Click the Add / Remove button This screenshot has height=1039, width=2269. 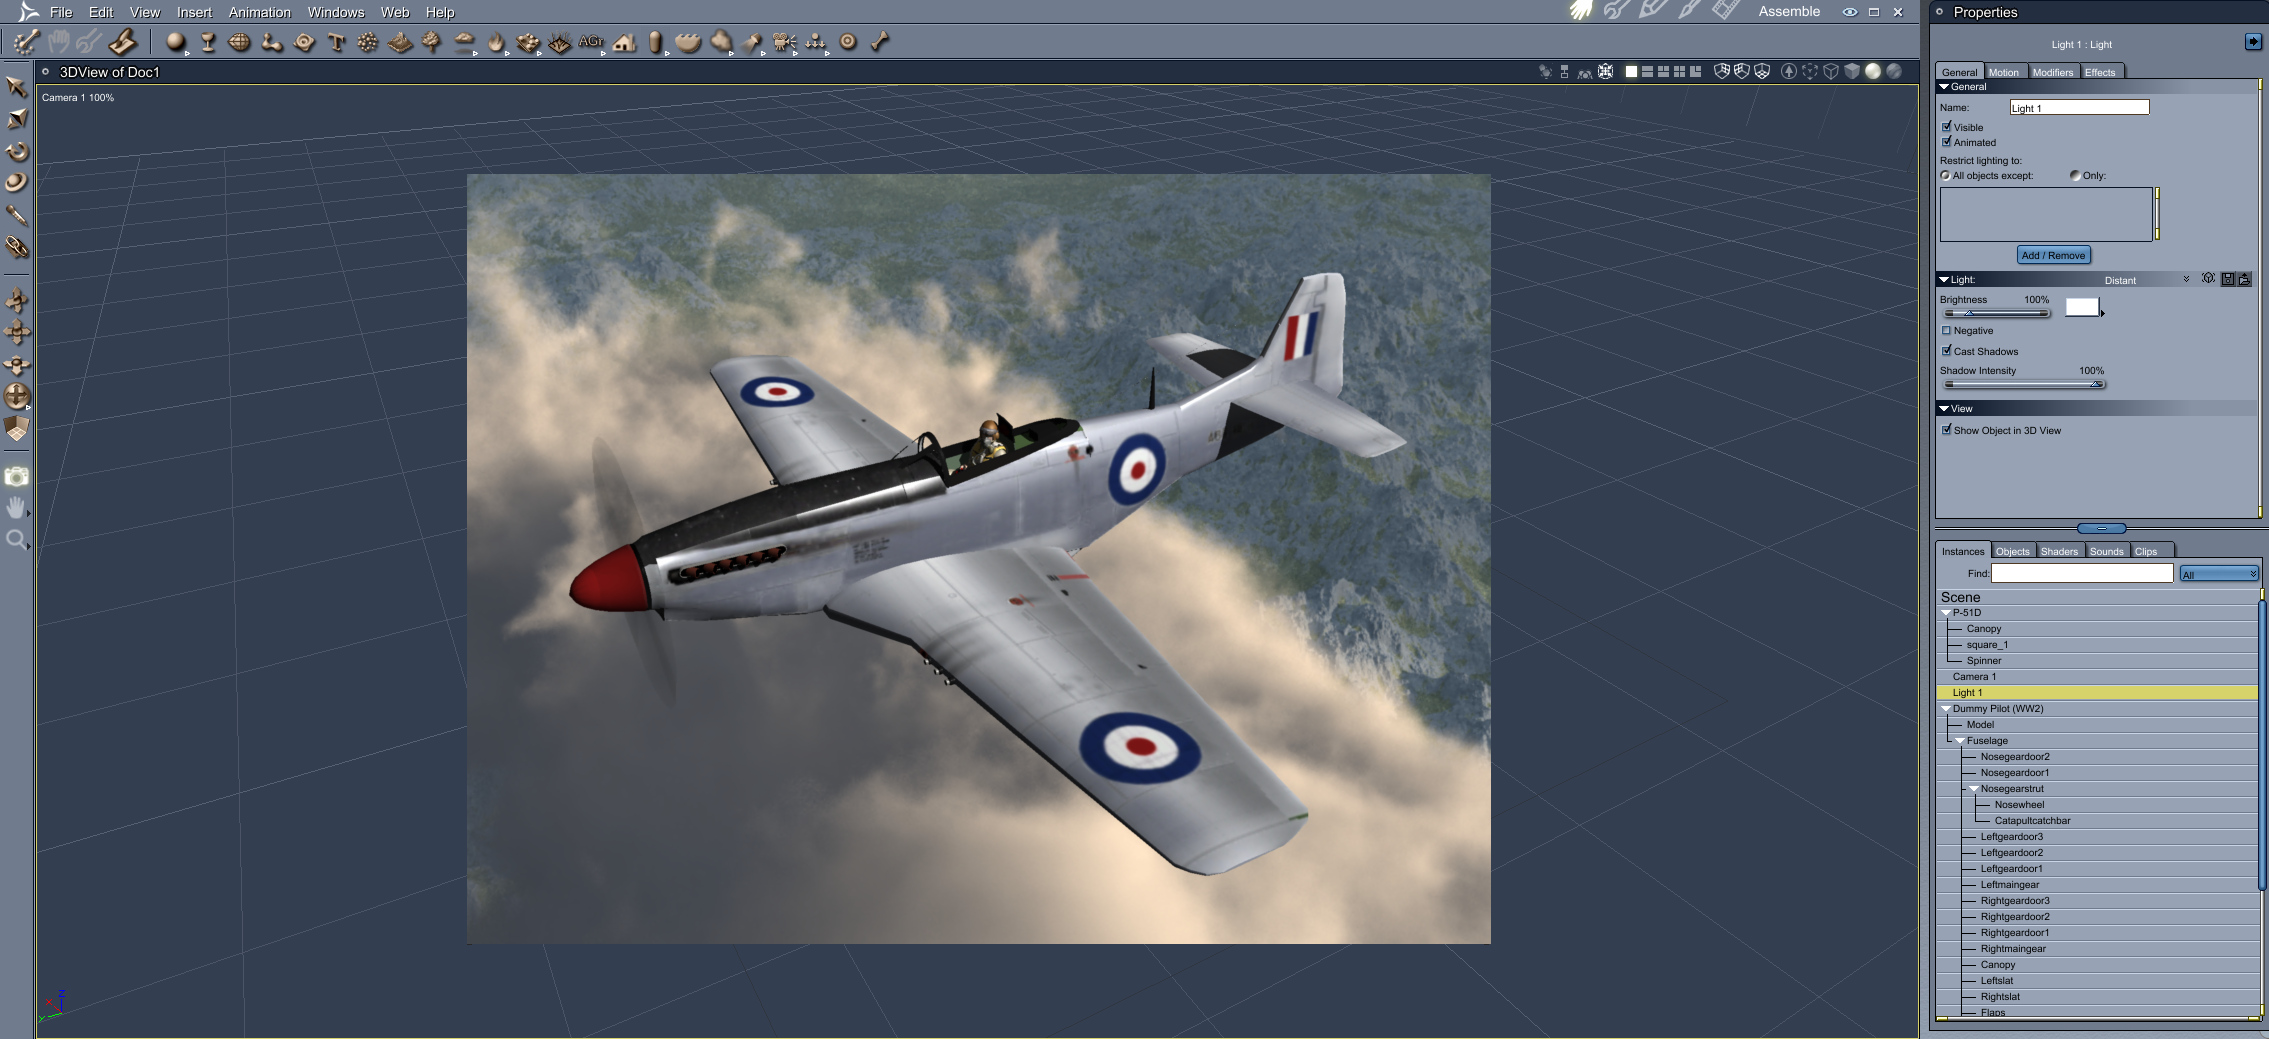[x=2053, y=255]
